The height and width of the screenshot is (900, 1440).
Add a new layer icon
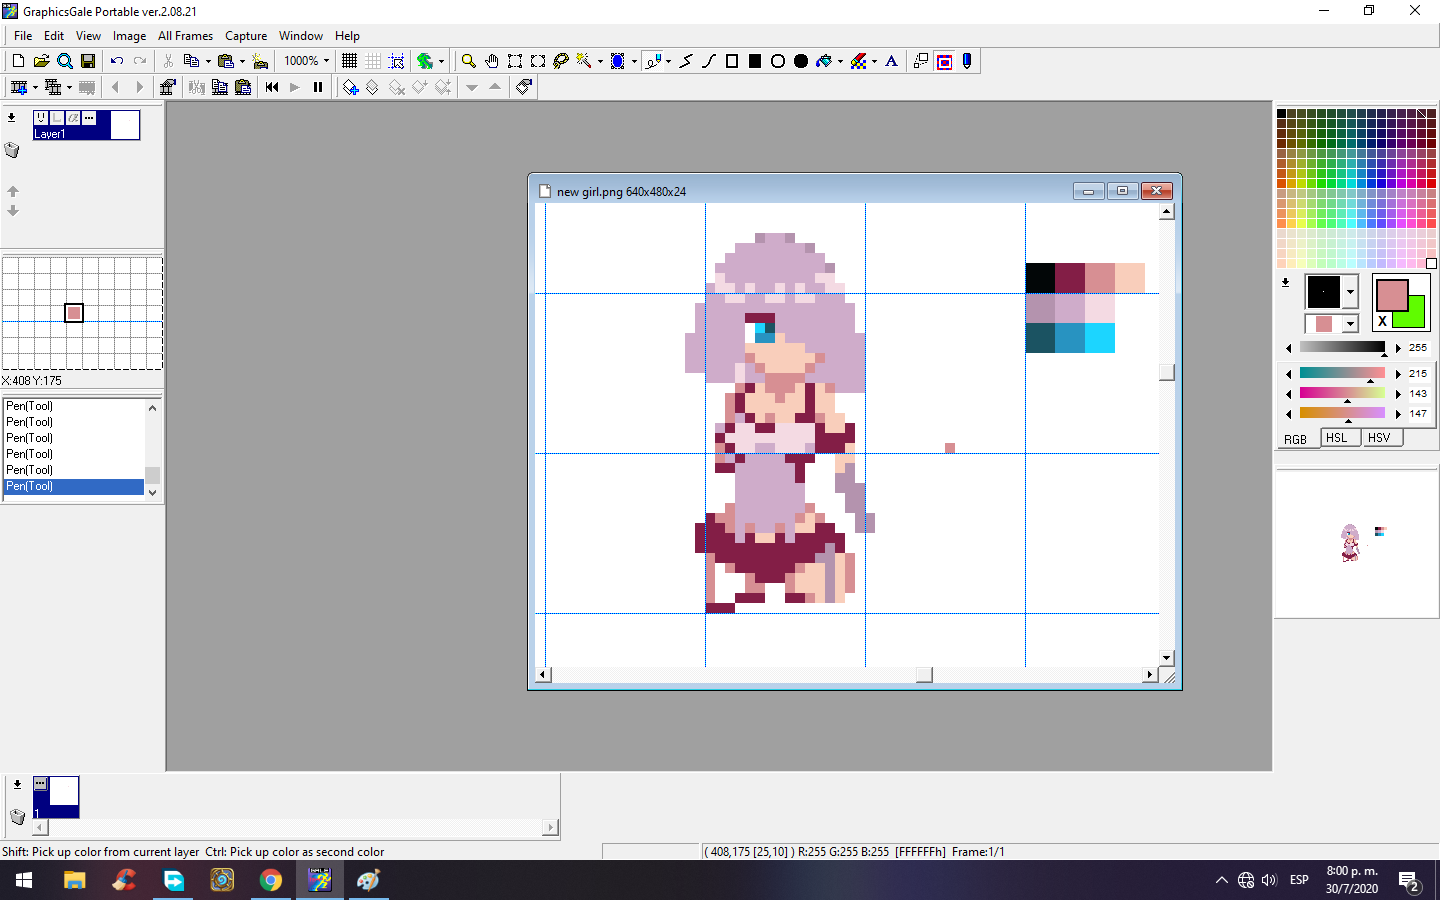pyautogui.click(x=350, y=87)
